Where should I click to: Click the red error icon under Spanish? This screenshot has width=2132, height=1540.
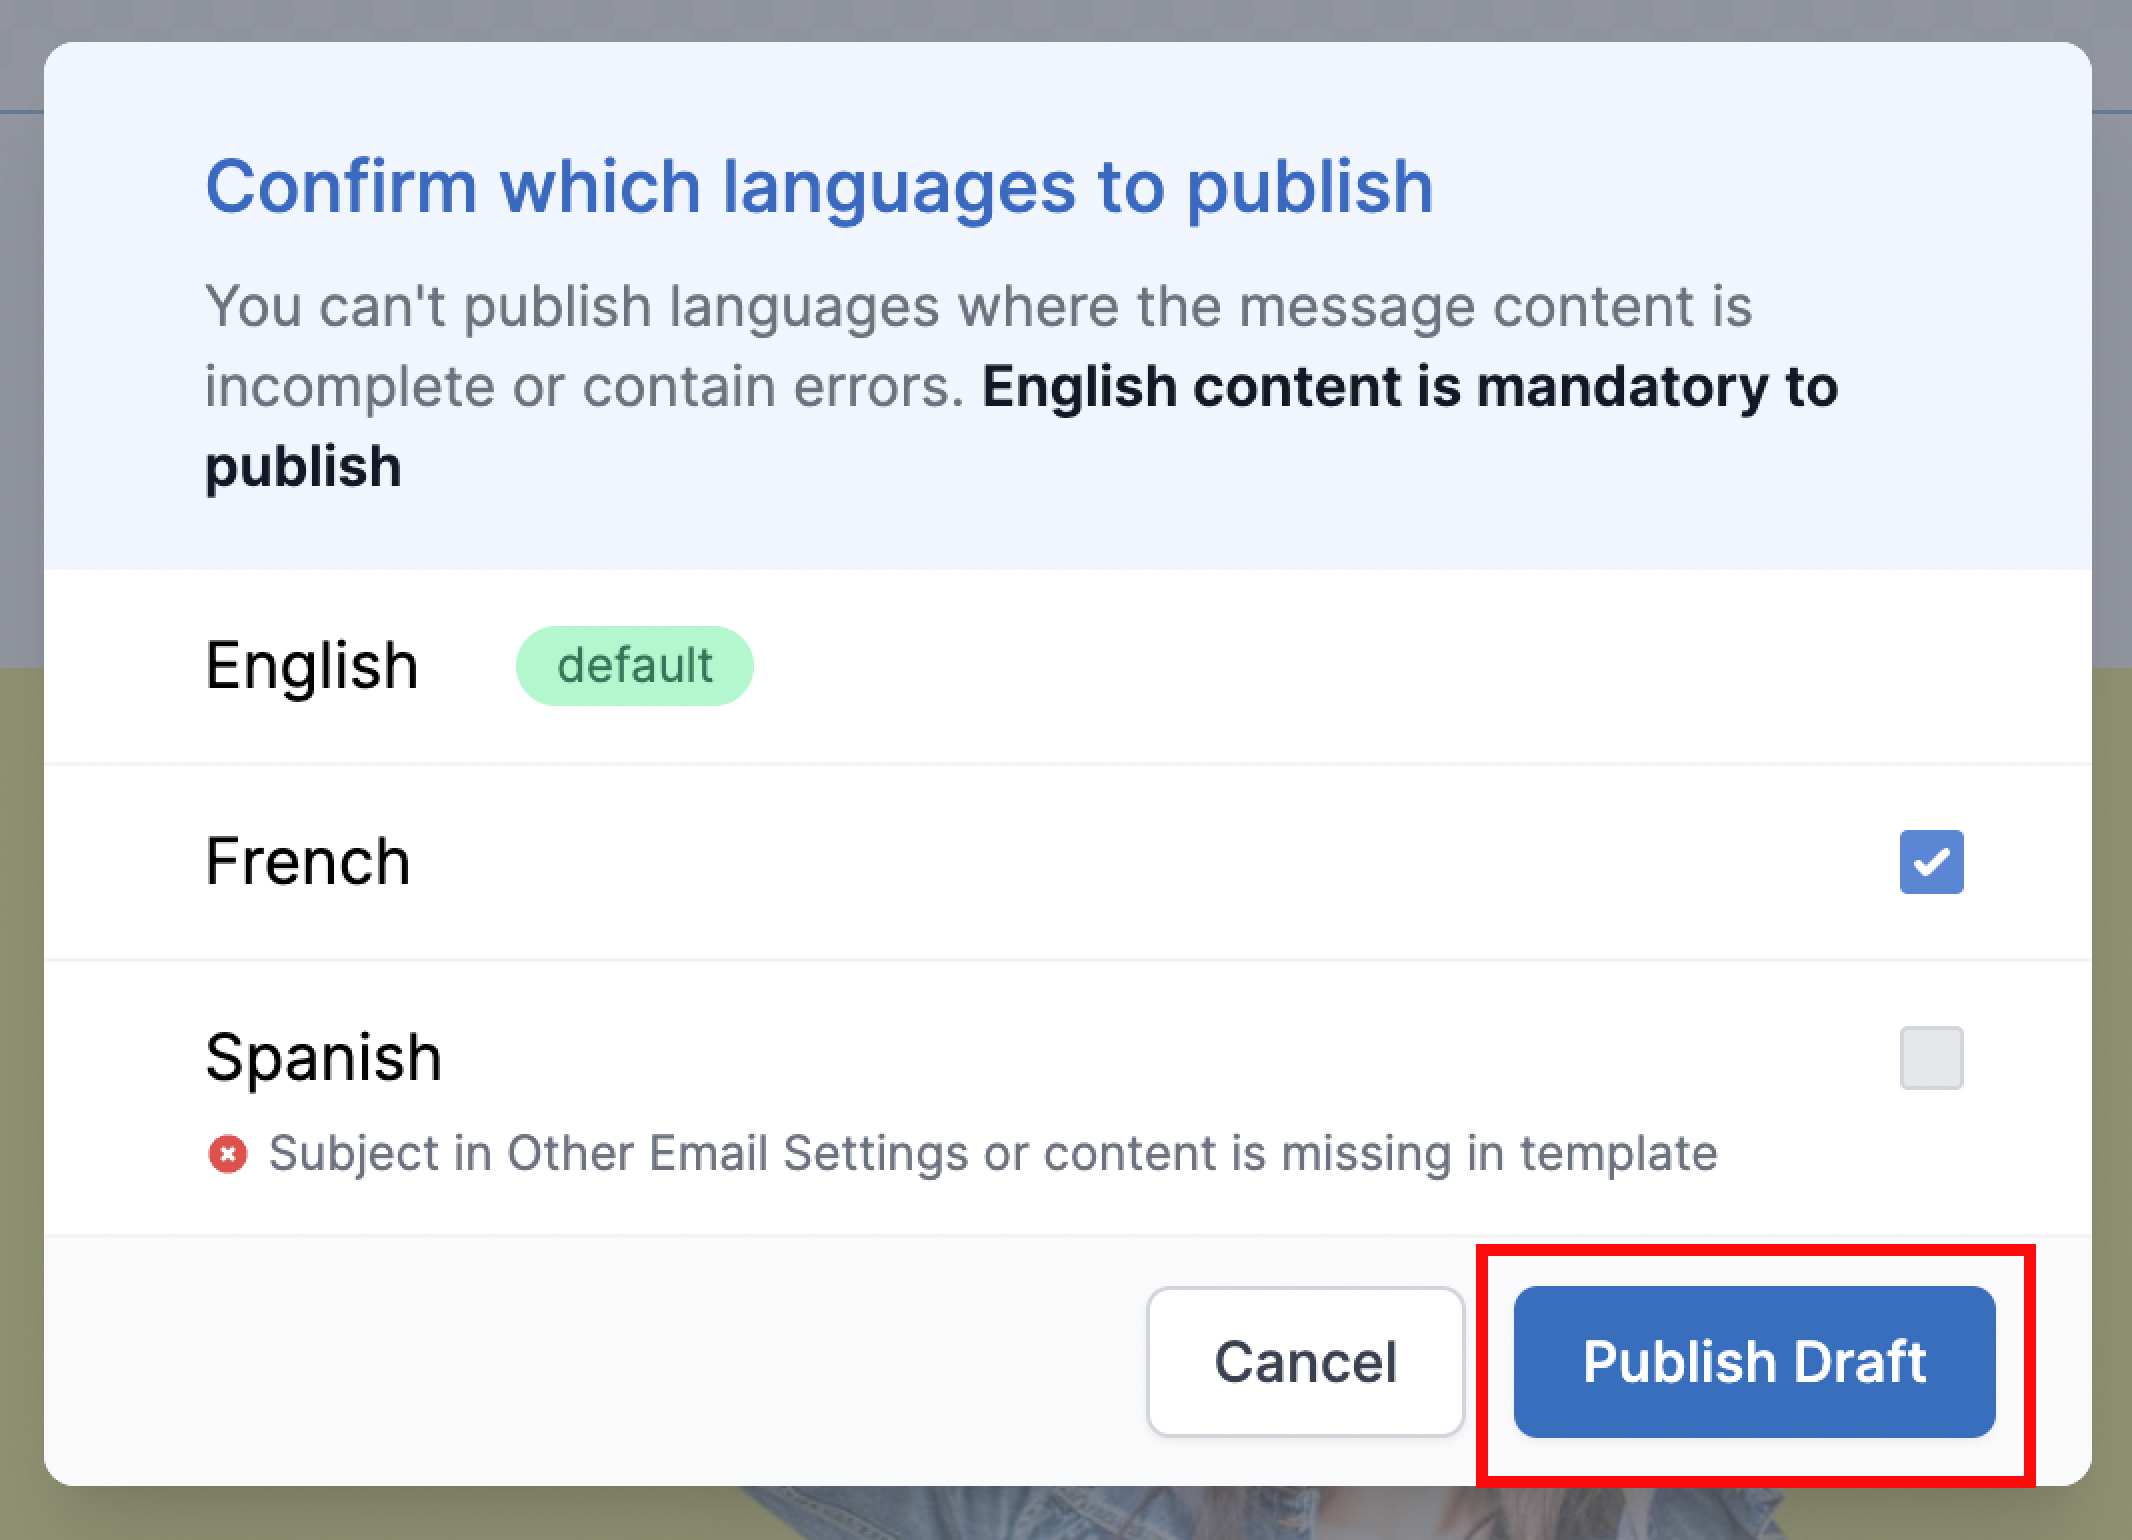pyautogui.click(x=227, y=1154)
